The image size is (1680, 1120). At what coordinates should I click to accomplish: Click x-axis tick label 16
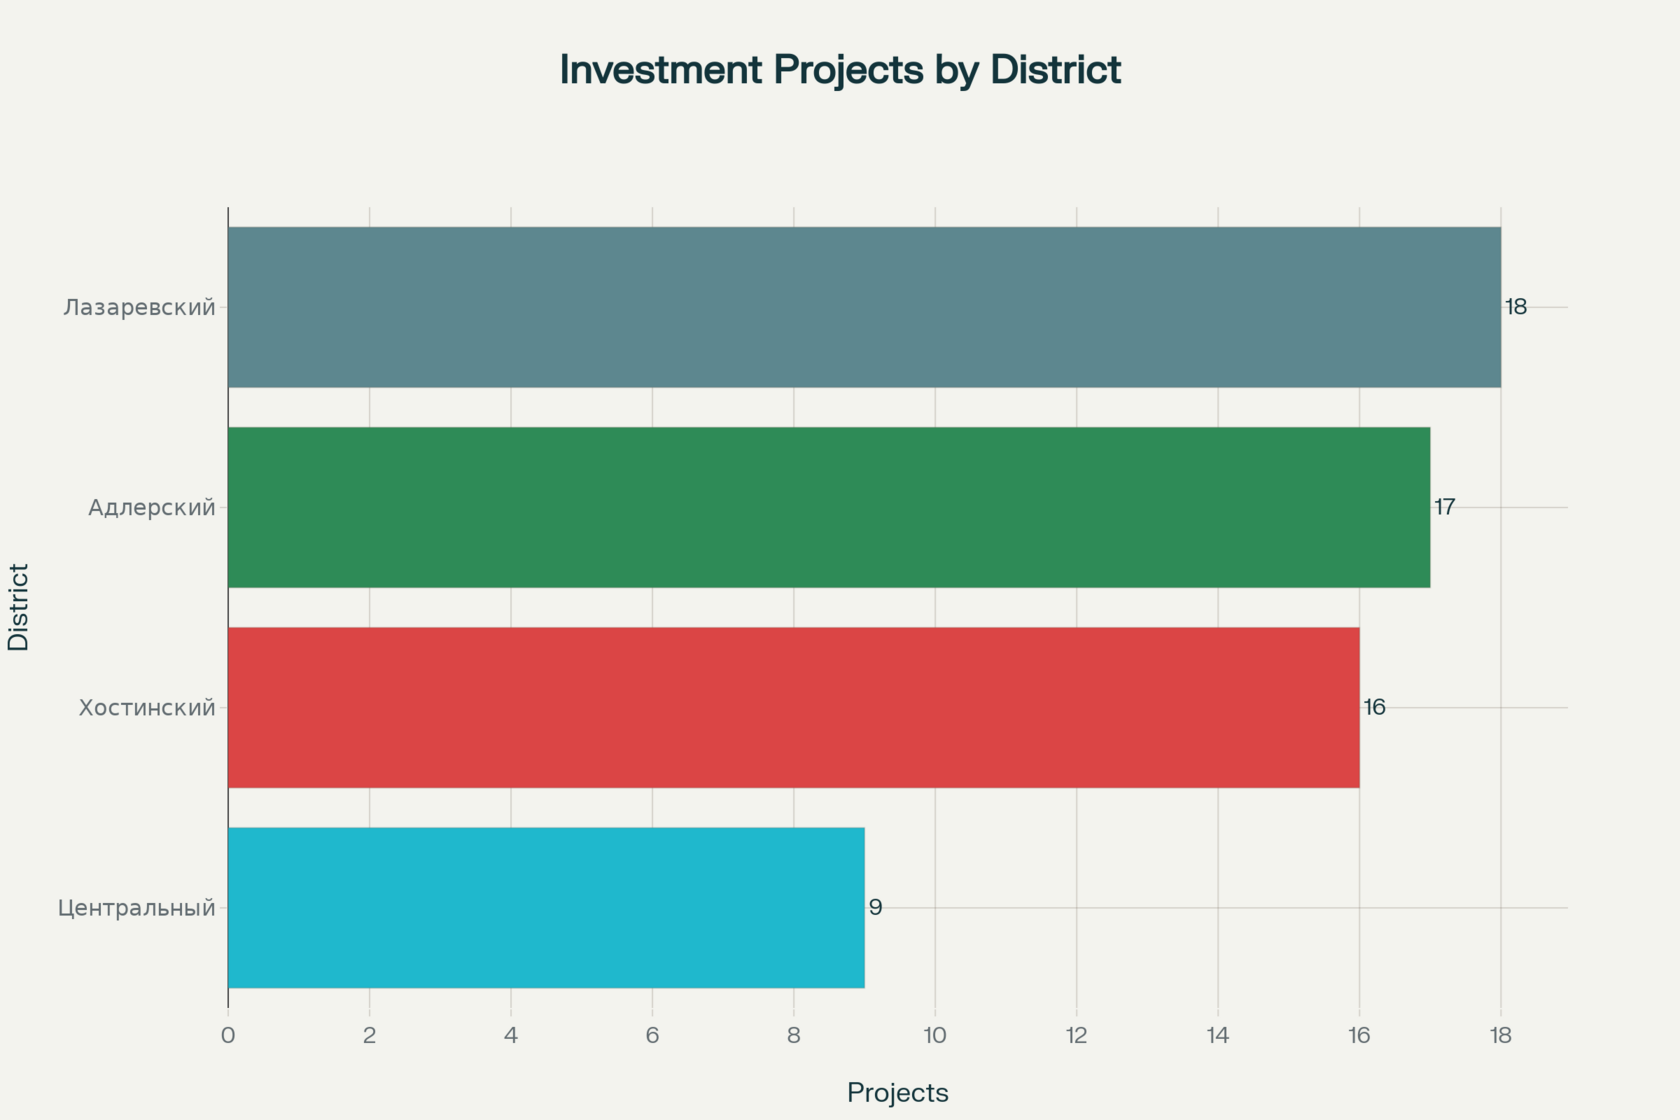pyautogui.click(x=1360, y=1035)
